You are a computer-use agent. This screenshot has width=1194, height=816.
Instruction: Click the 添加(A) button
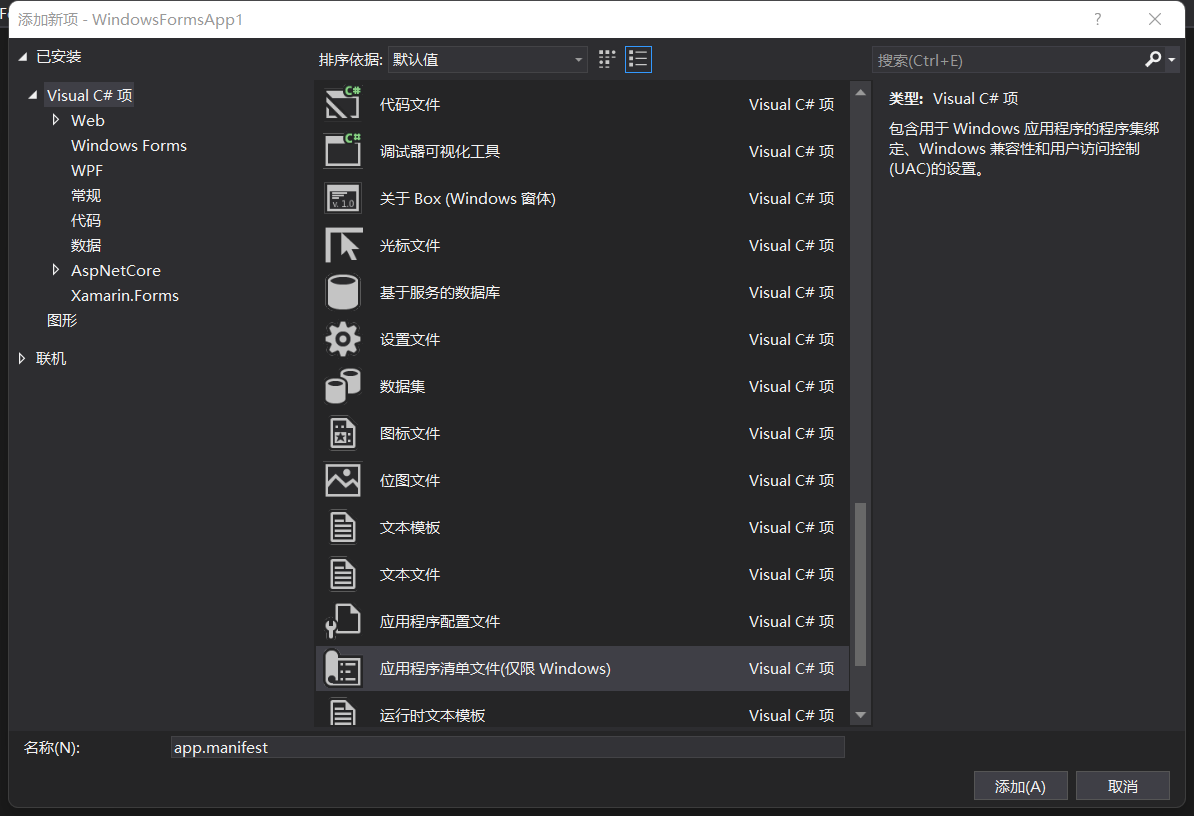point(1020,786)
